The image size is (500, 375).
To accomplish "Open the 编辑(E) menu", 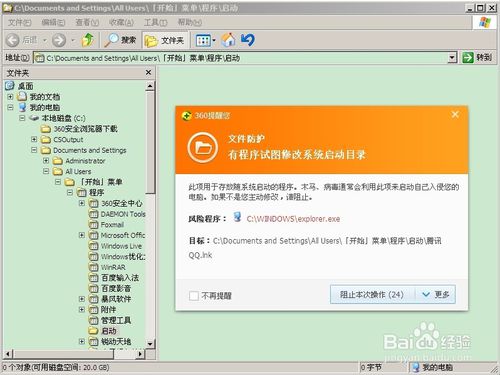I will coord(53,22).
